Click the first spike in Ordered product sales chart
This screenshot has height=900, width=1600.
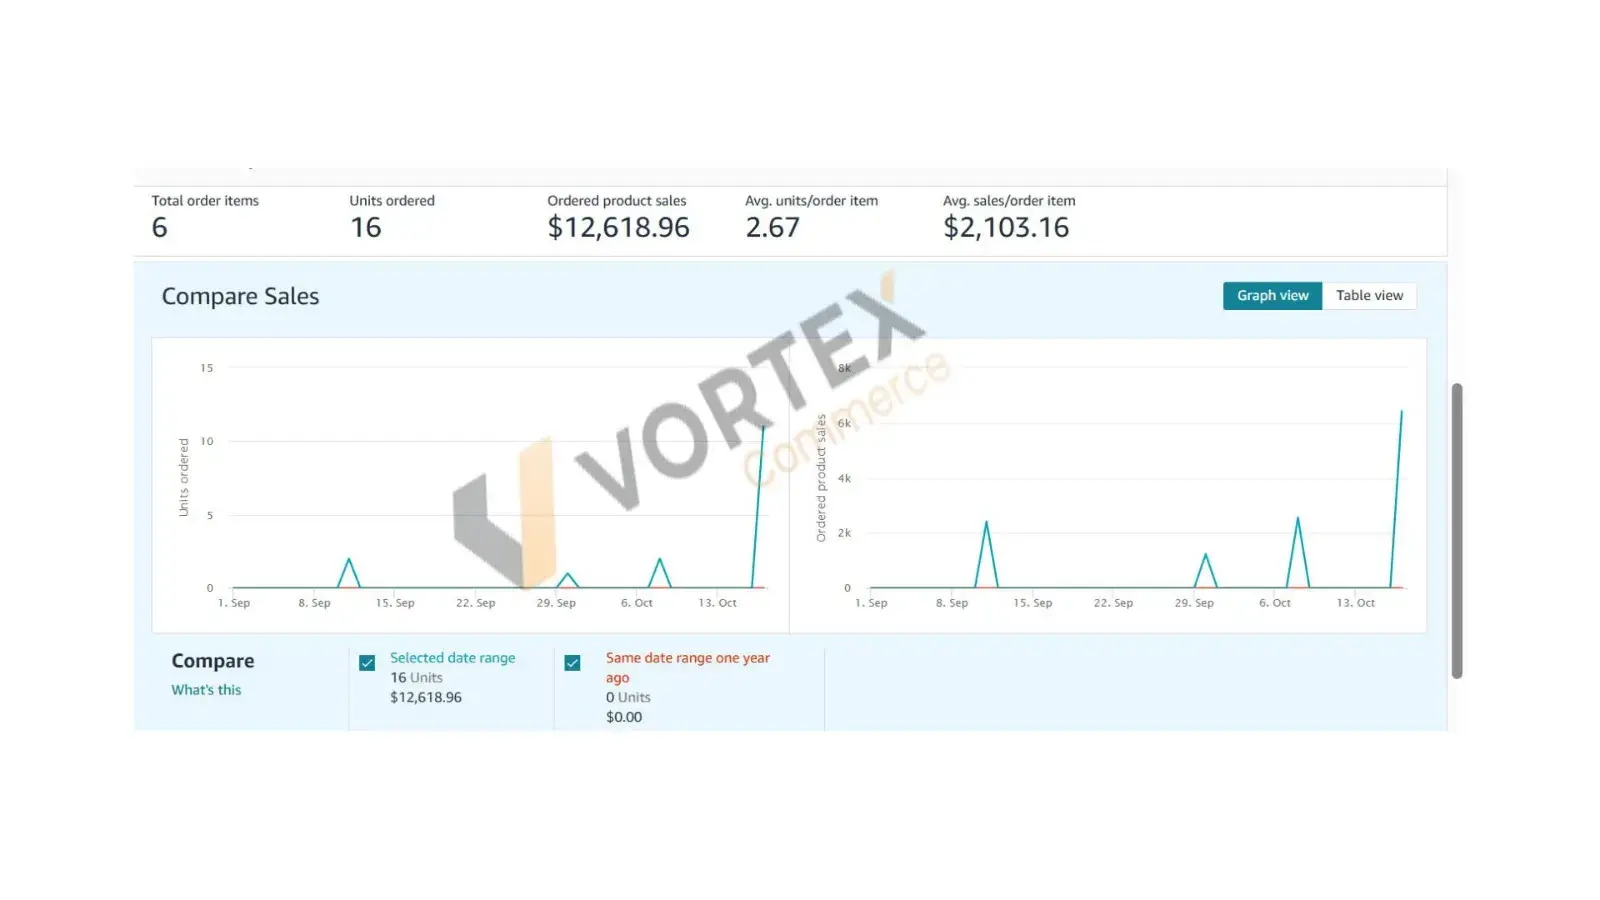tap(986, 523)
